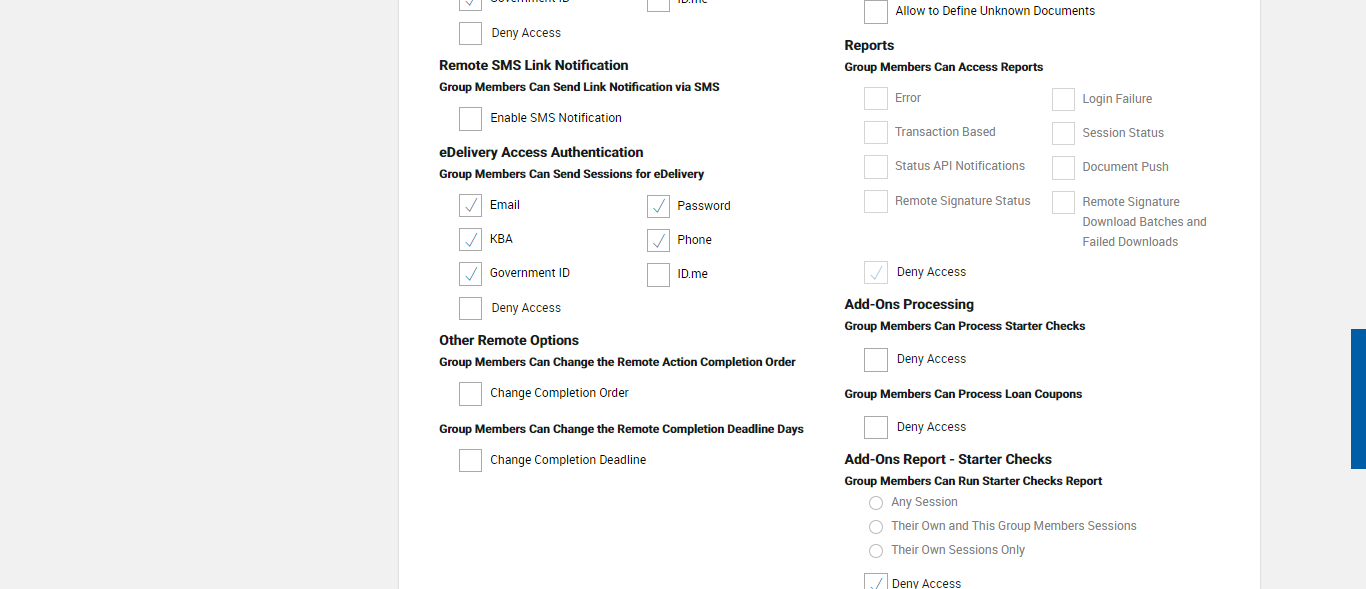The width and height of the screenshot is (1366, 589).
Task: Choose the Their Own Sessions Only radio option
Action: tap(876, 551)
